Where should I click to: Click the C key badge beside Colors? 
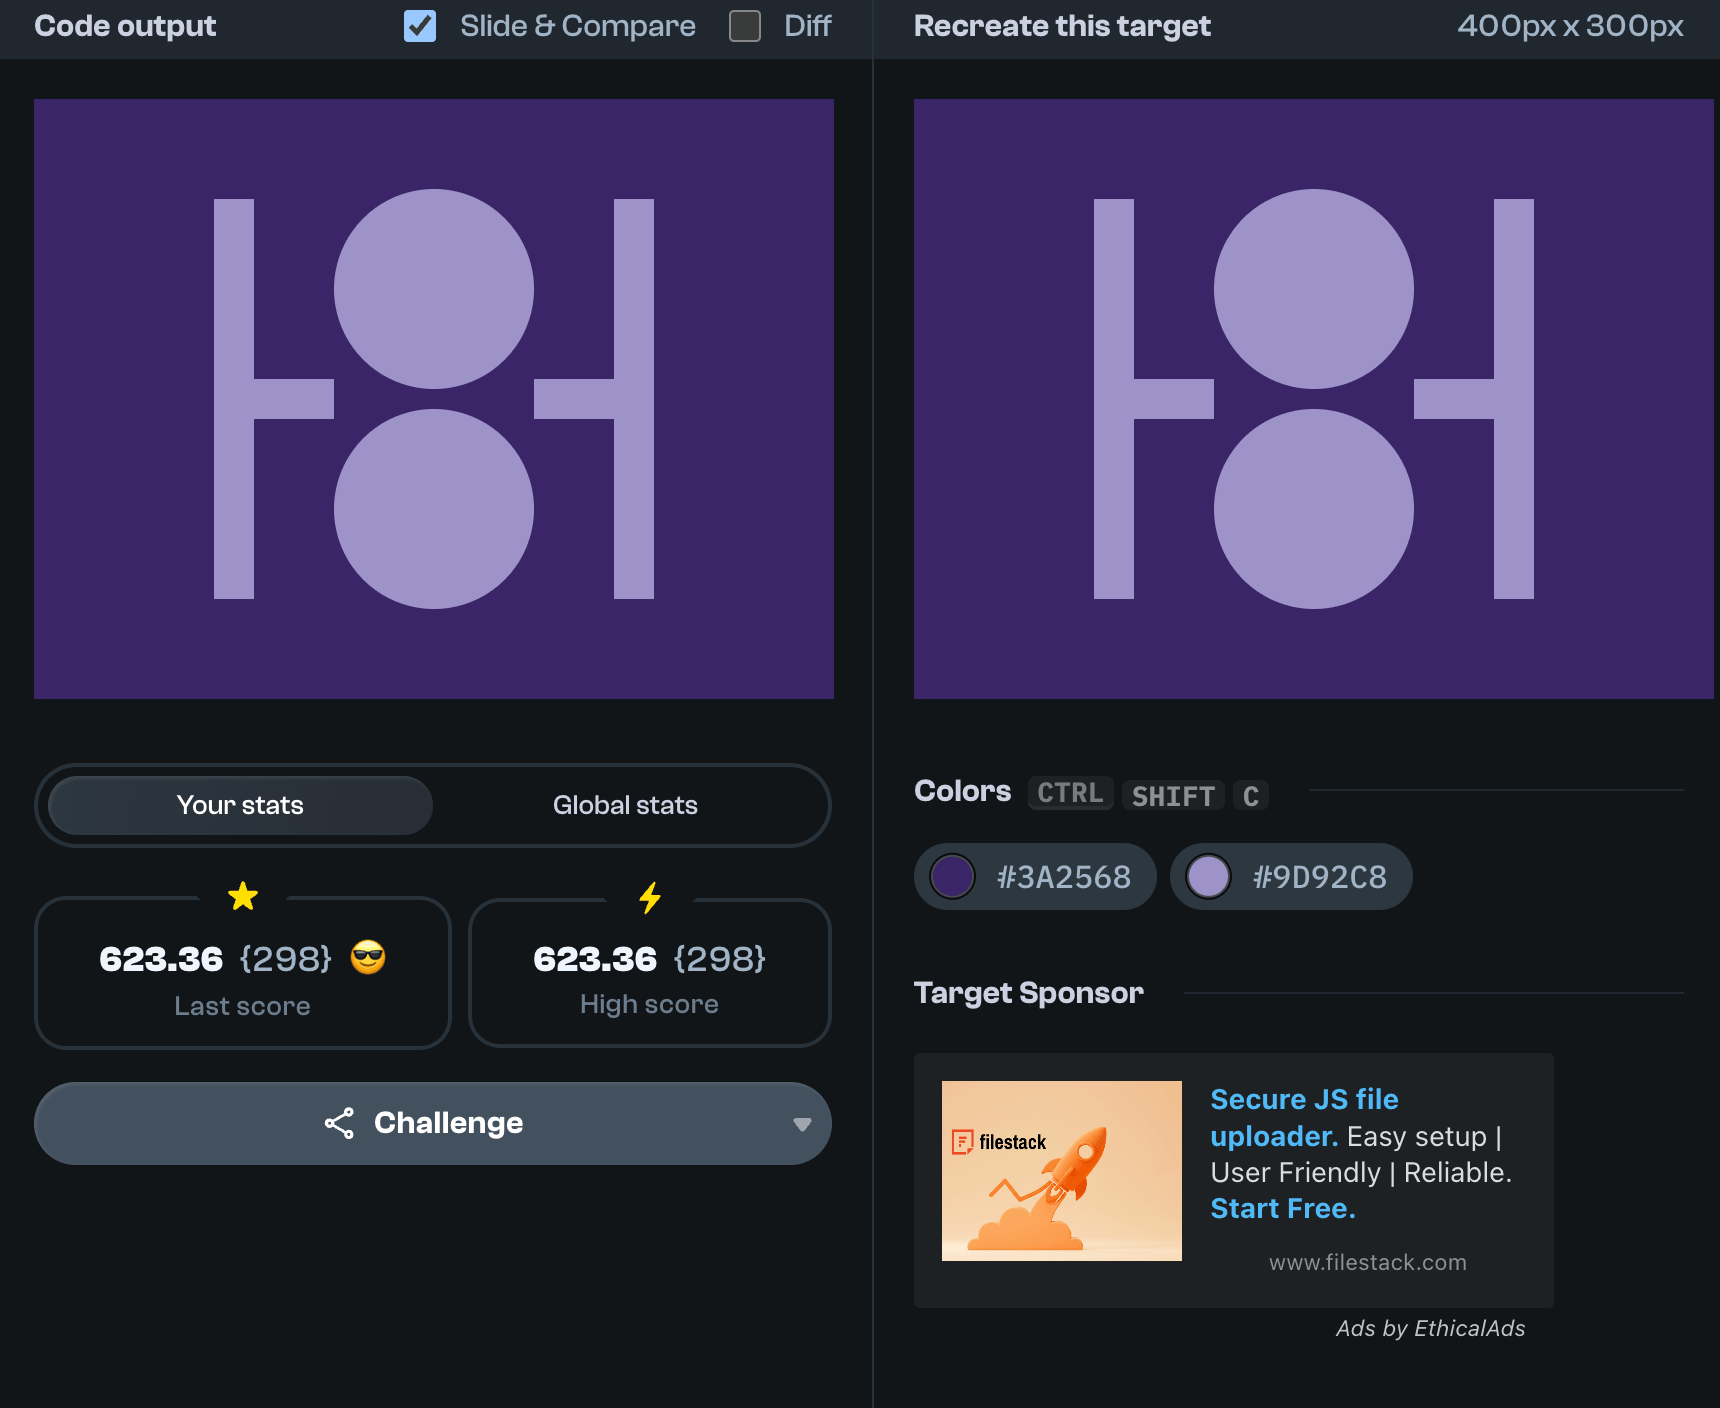(1250, 796)
